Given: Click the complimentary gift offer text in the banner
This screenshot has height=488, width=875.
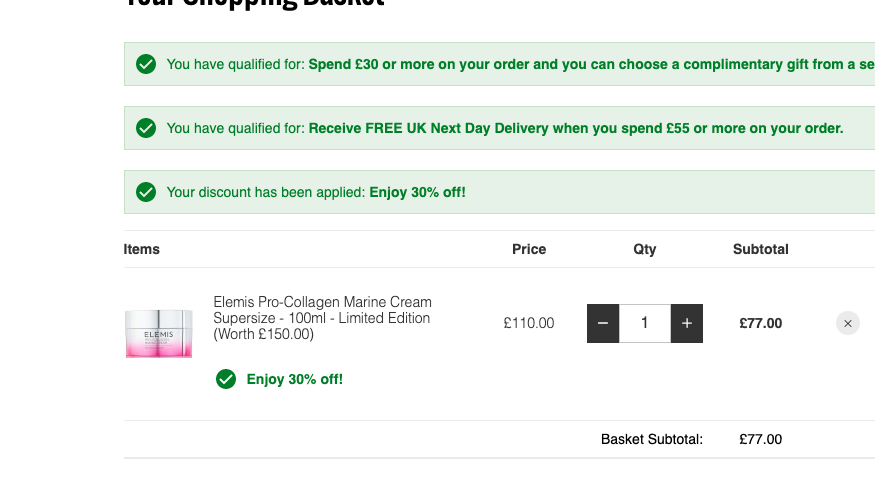Looking at the screenshot, I should click(592, 64).
